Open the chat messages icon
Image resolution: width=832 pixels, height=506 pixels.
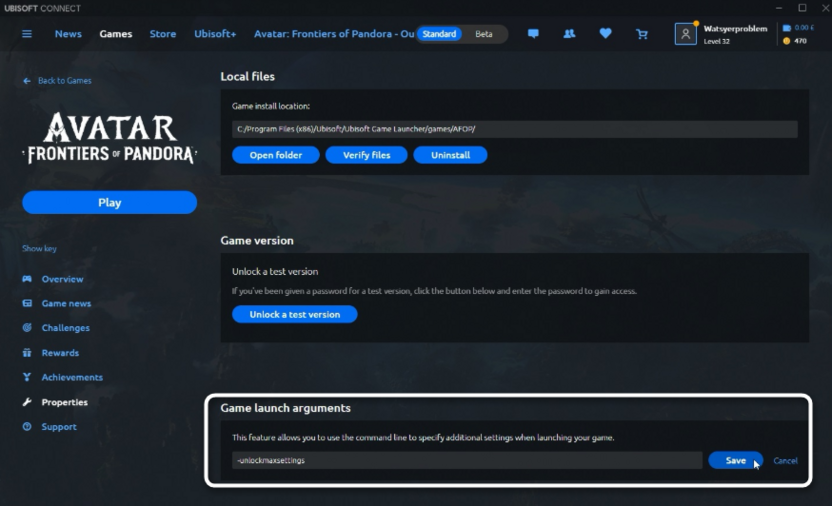click(x=533, y=34)
